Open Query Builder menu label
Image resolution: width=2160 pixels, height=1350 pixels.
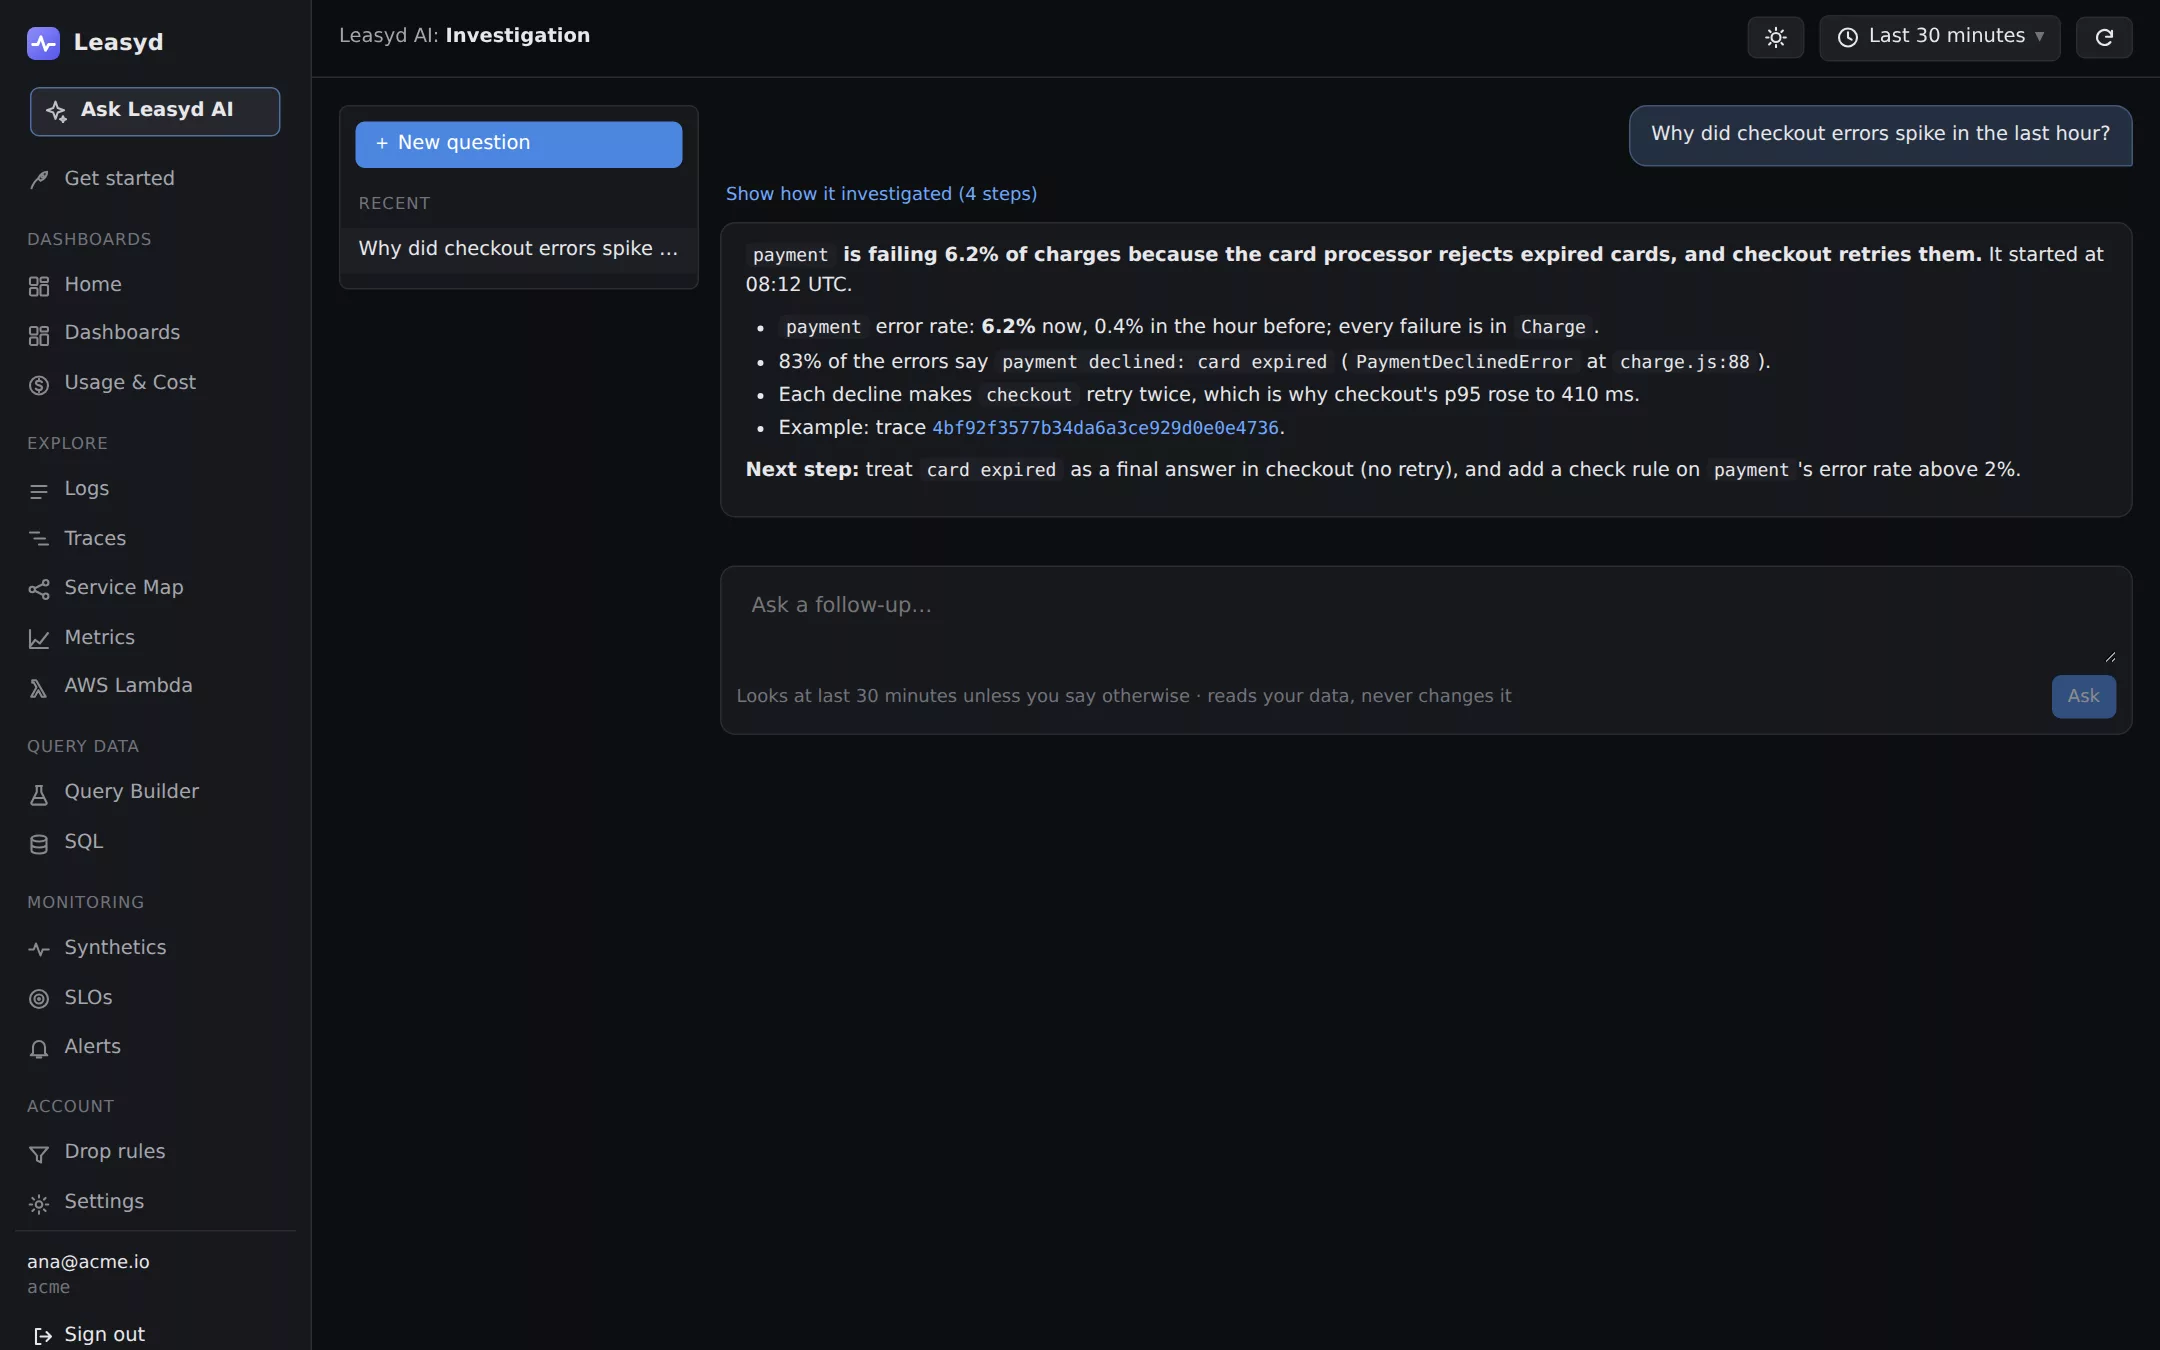point(131,792)
